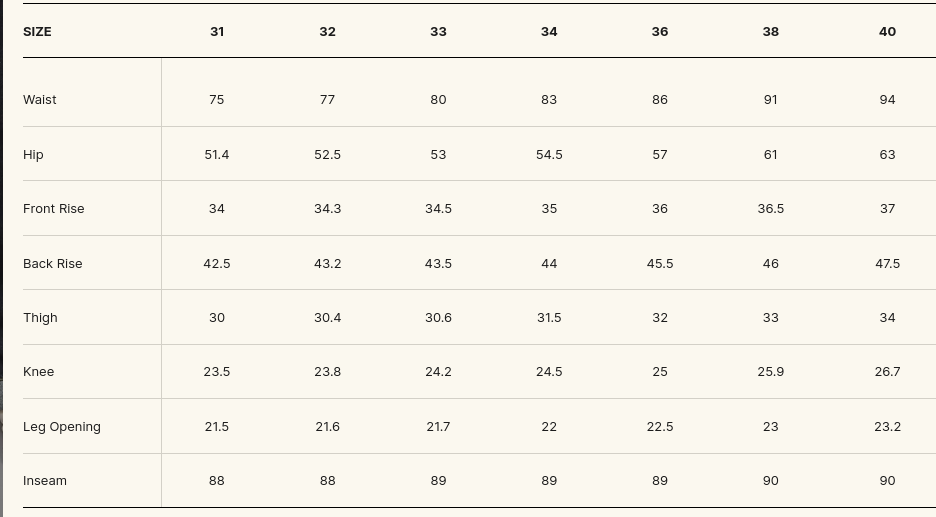This screenshot has width=936, height=517.
Task: Click leg opening value 22.5
Action: [x=660, y=427]
